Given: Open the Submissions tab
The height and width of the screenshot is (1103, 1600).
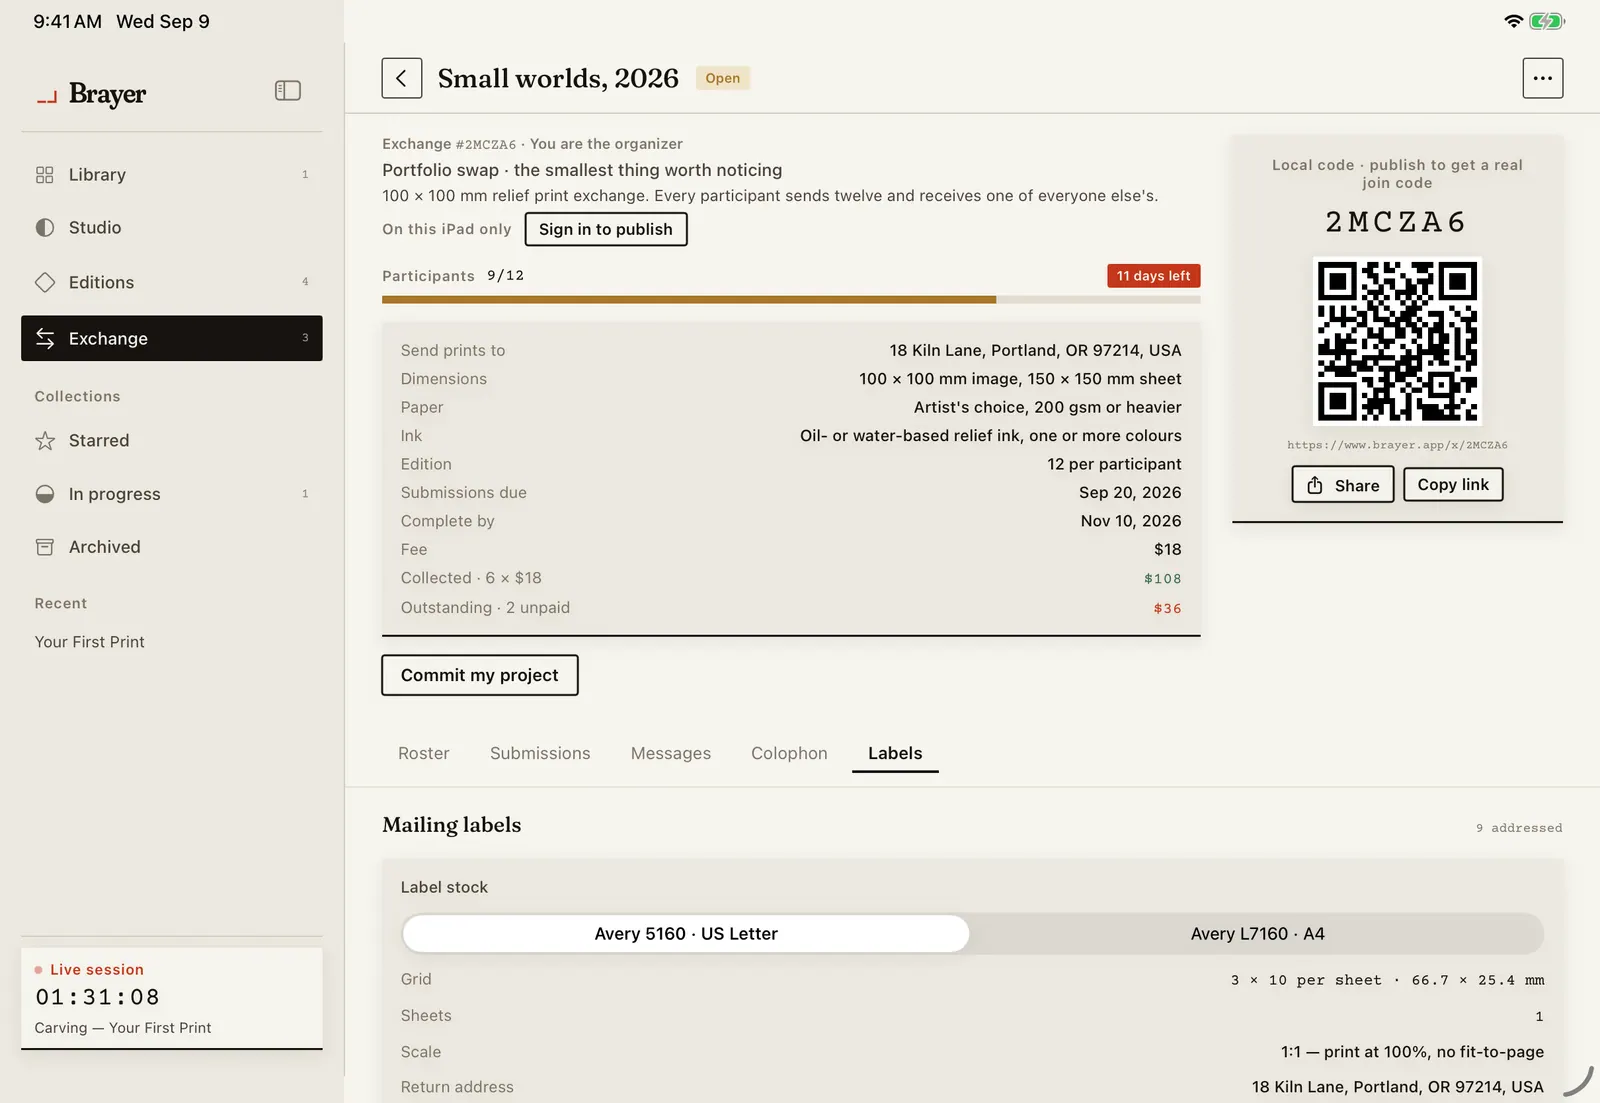Looking at the screenshot, I should 540,753.
